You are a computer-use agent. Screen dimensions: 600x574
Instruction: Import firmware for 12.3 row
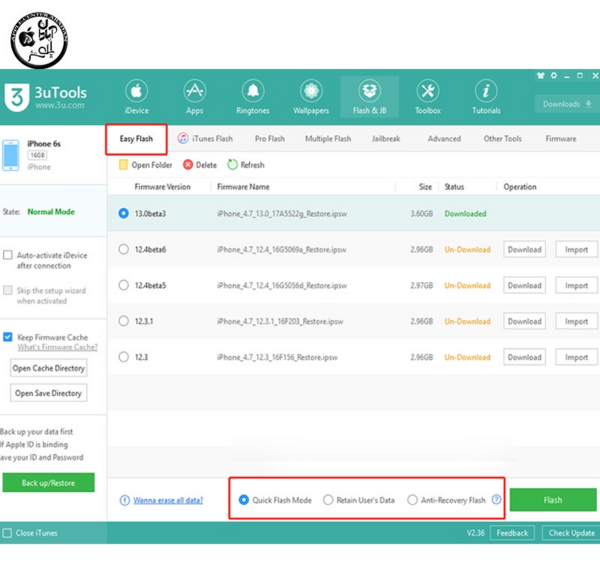pos(576,357)
